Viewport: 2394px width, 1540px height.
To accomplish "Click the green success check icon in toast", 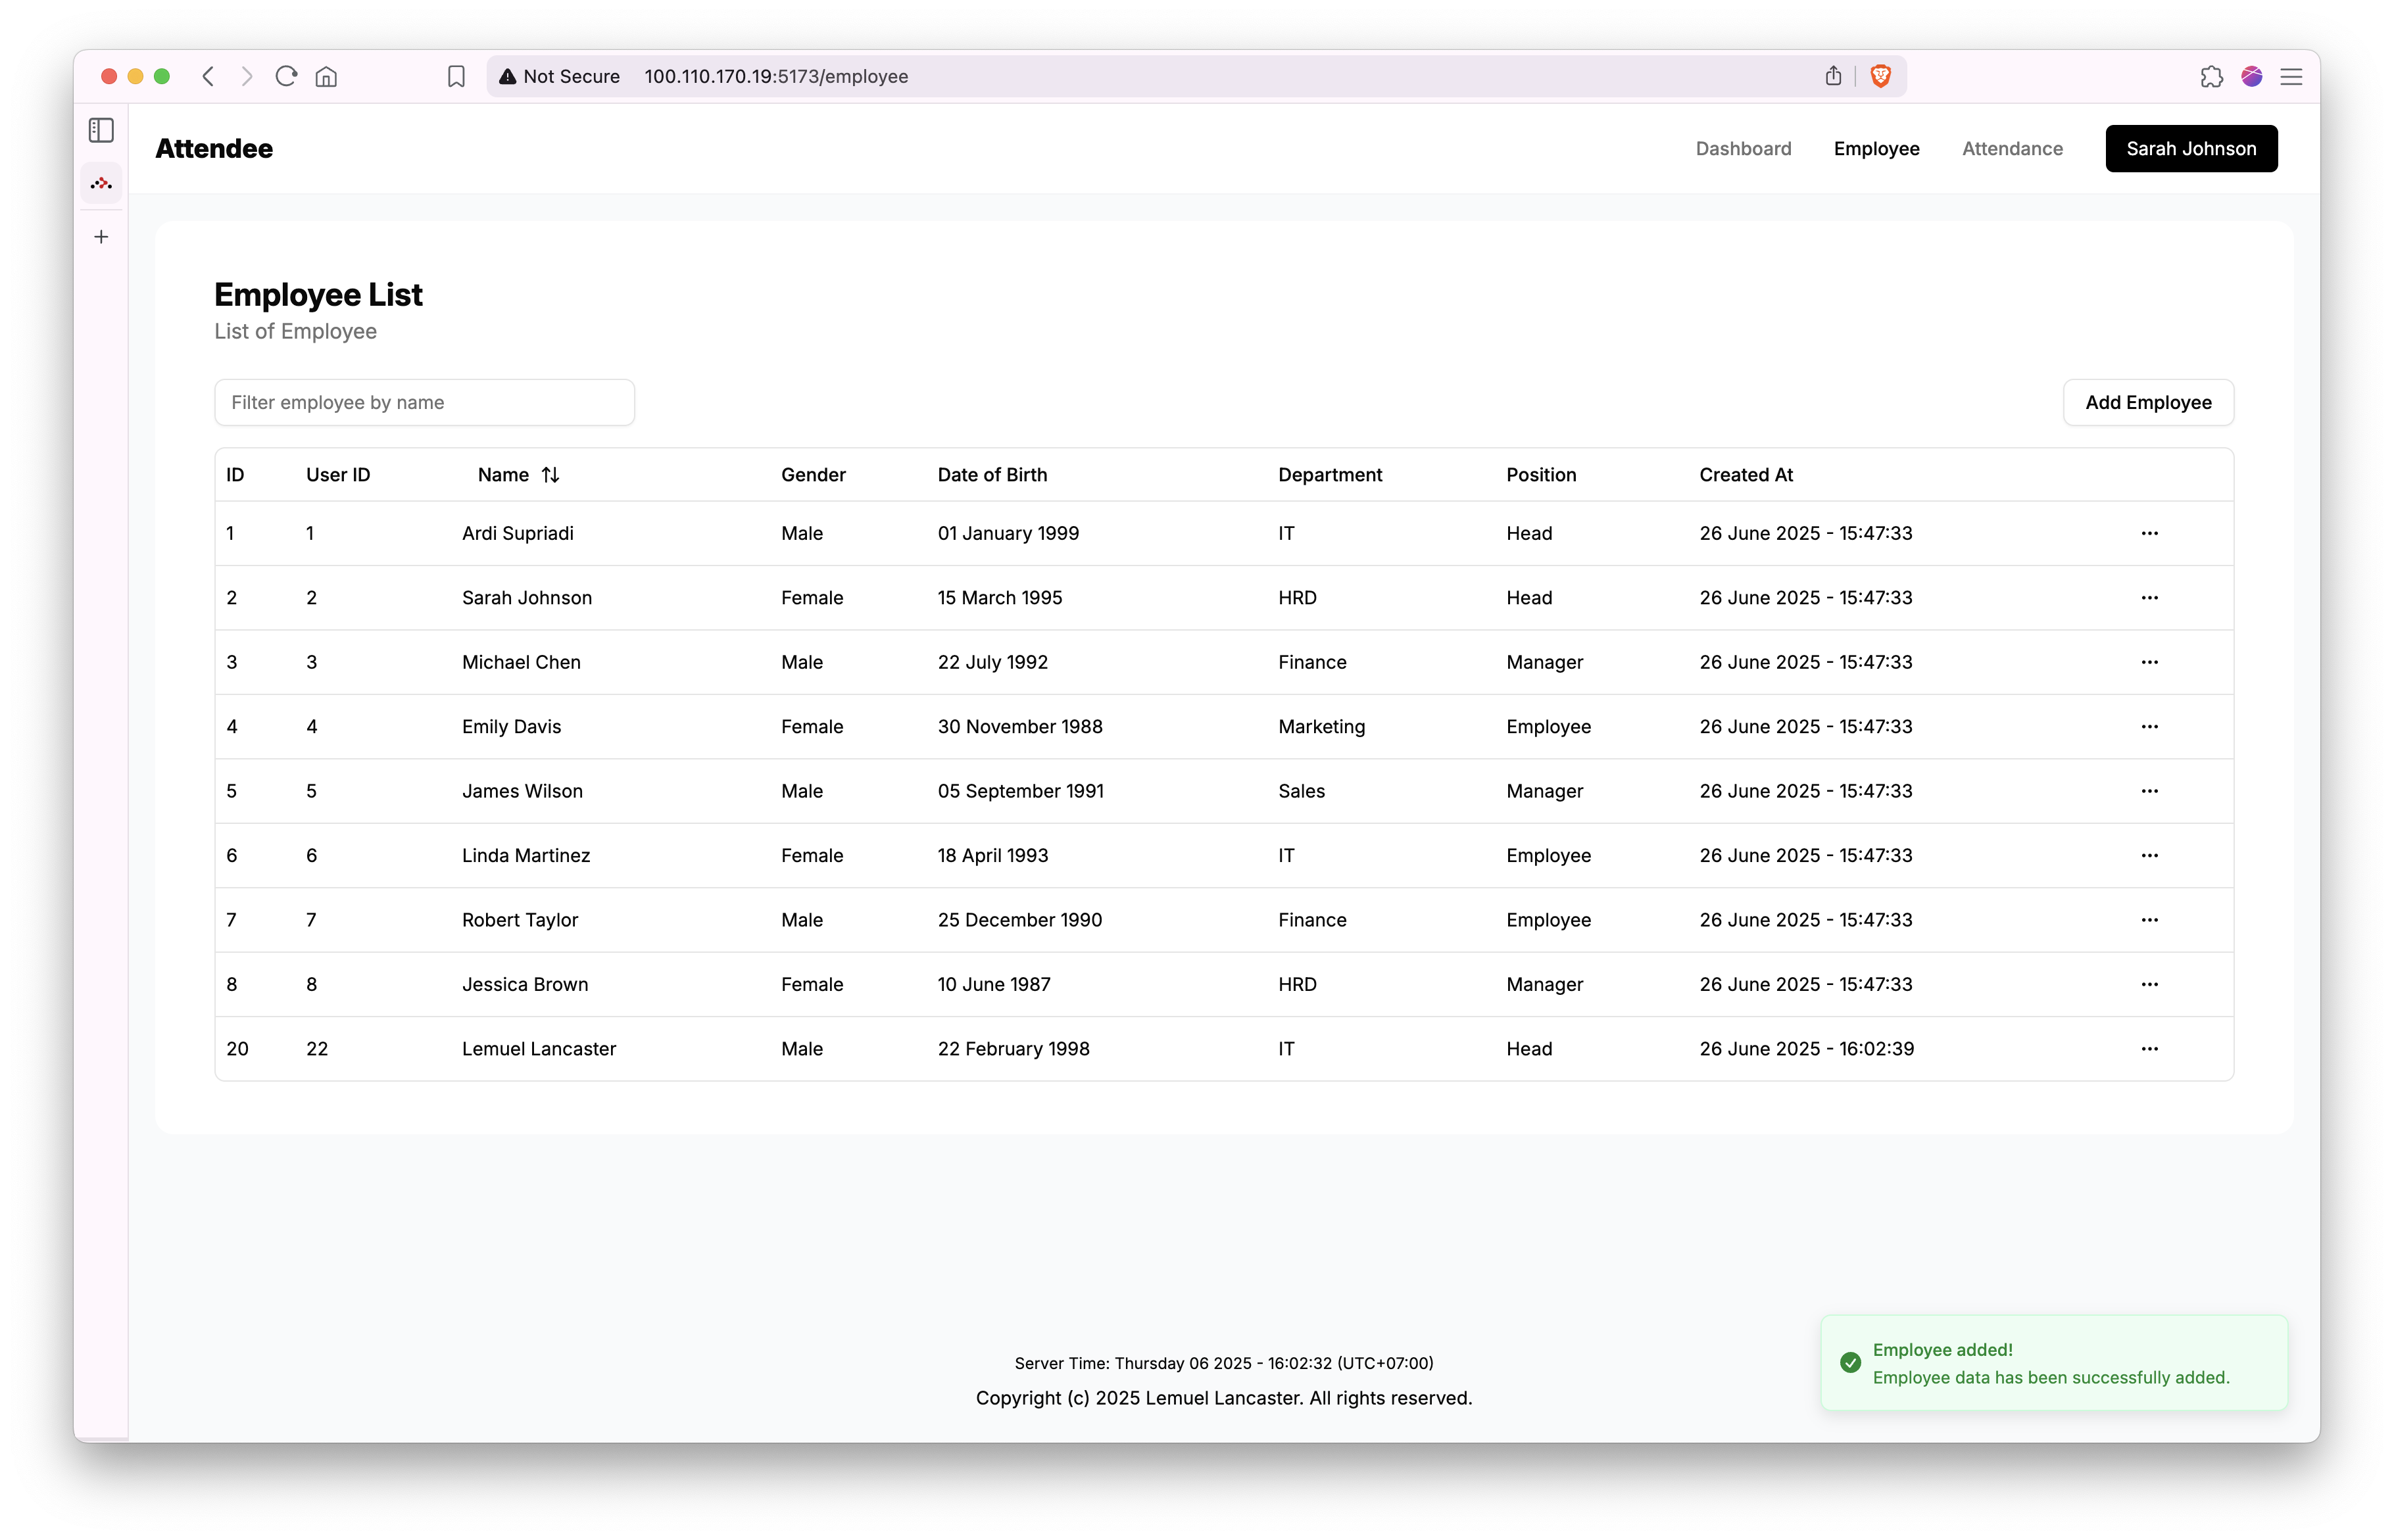I will click(1850, 1362).
